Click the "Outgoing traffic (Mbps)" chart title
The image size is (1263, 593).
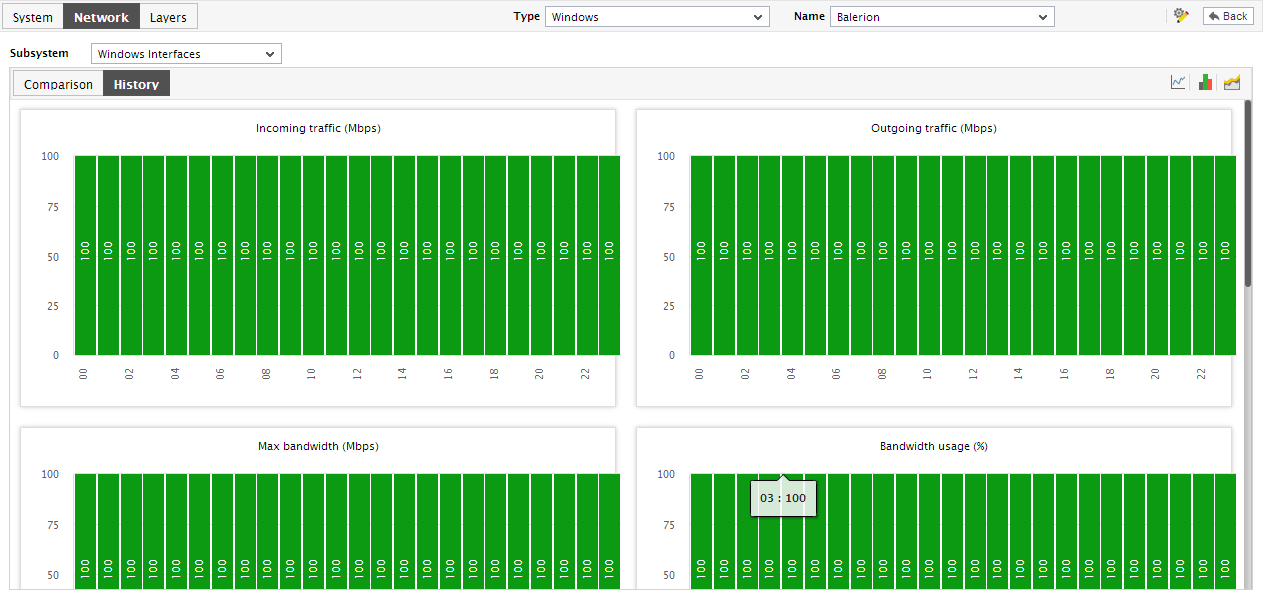click(x=934, y=128)
